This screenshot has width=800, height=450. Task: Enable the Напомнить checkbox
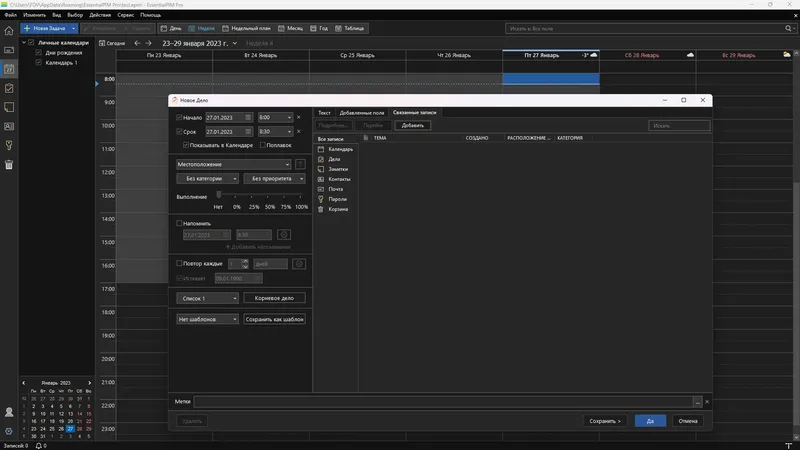point(179,223)
